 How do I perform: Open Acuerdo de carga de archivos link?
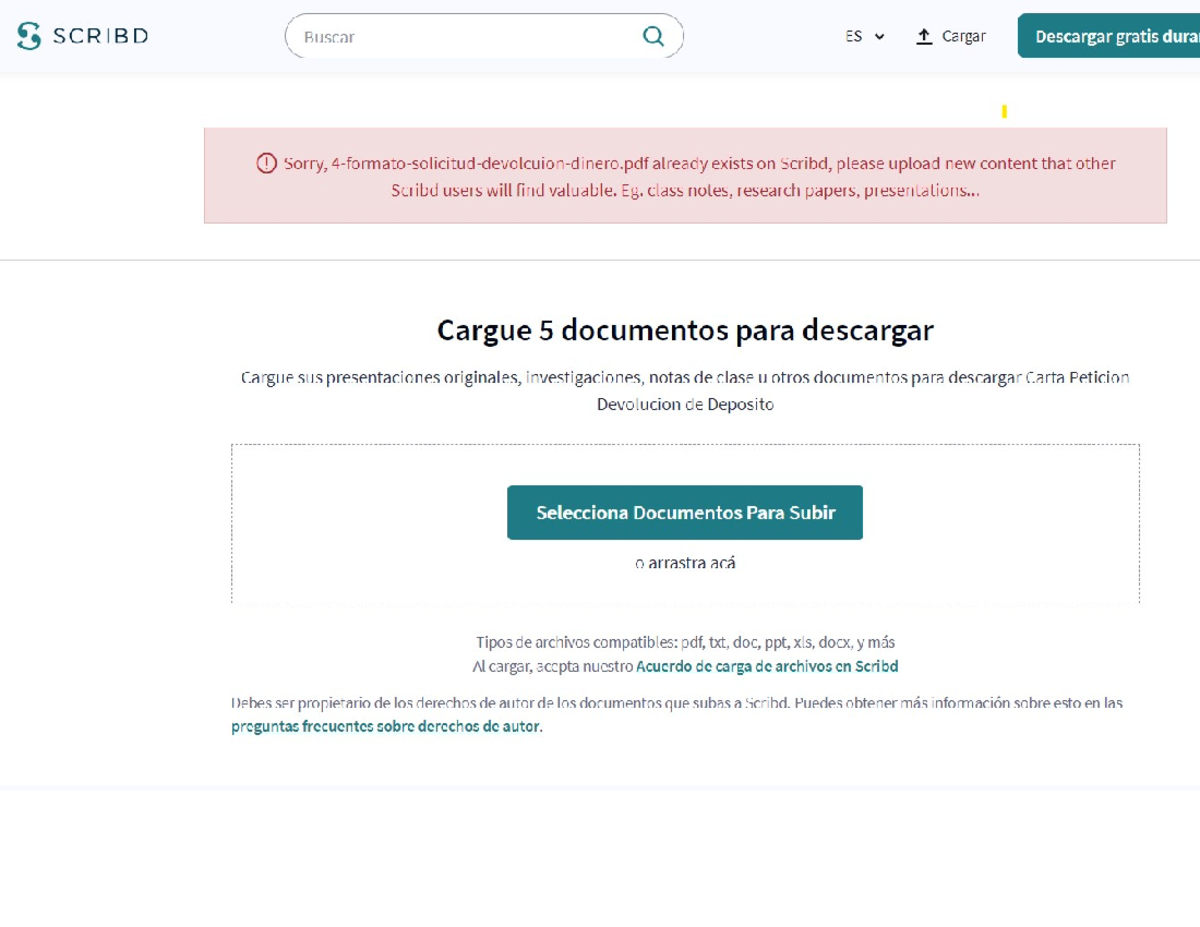767,666
